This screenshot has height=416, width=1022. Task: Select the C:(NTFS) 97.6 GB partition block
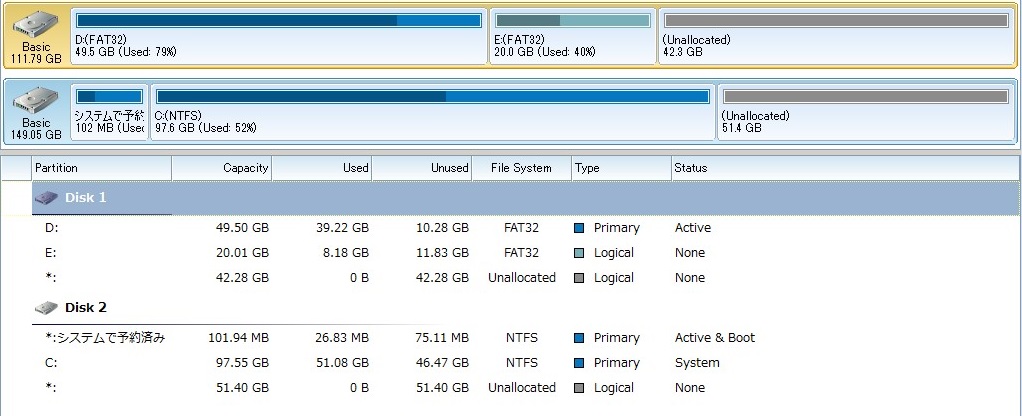[432, 112]
